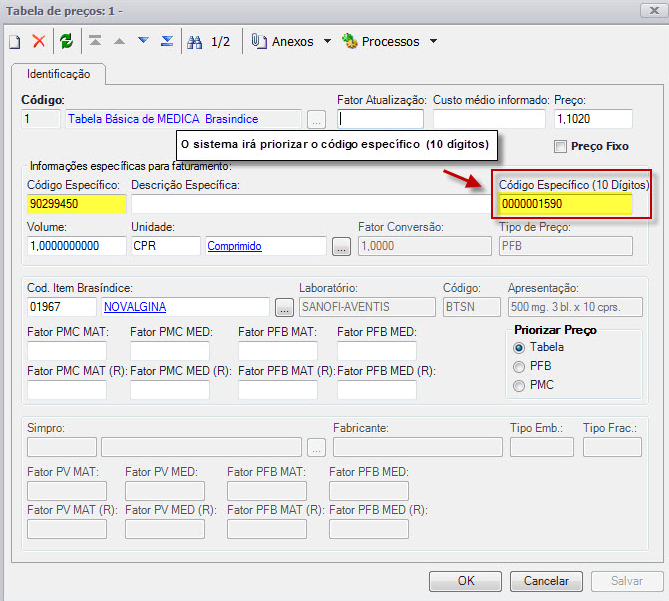Screen dimensions: 669x601
Task: Click the Tabela Básica de MEDICA Brasindice text
Action: click(x=163, y=119)
